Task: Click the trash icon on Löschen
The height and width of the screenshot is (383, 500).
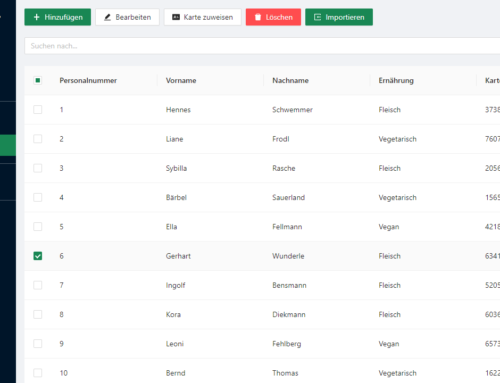Action: pos(258,17)
